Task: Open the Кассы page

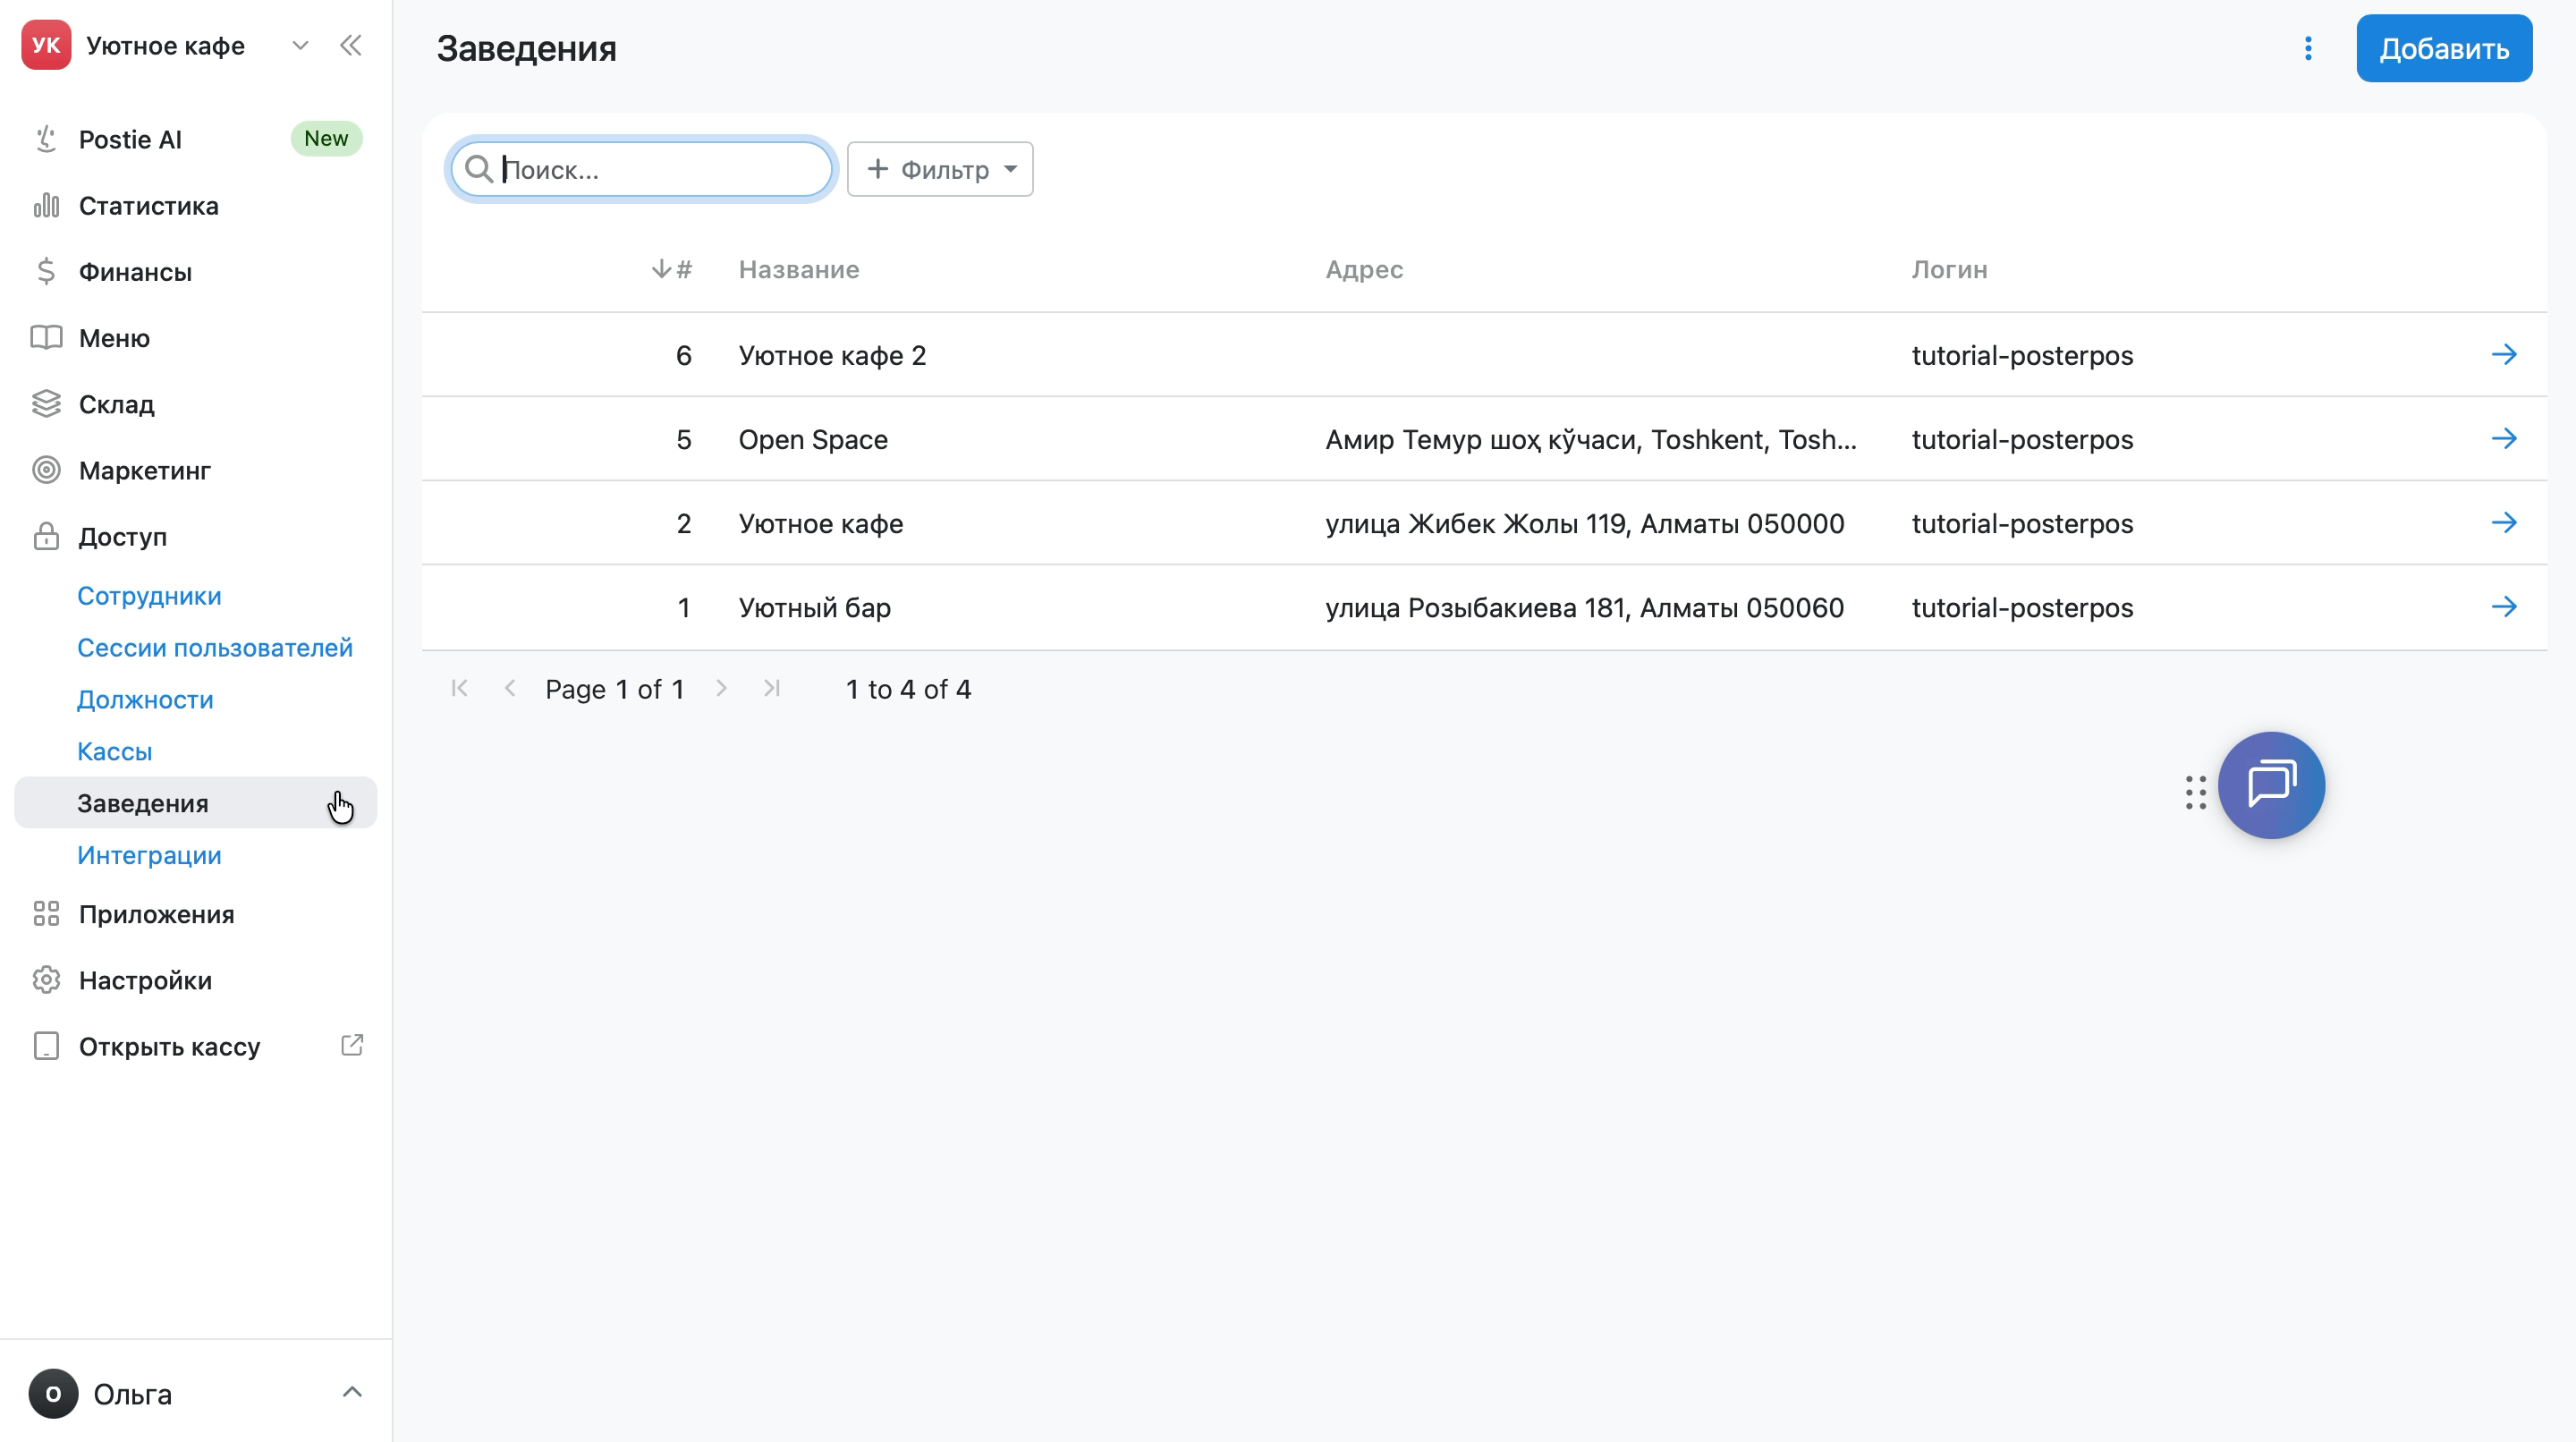Action: pyautogui.click(x=115, y=751)
